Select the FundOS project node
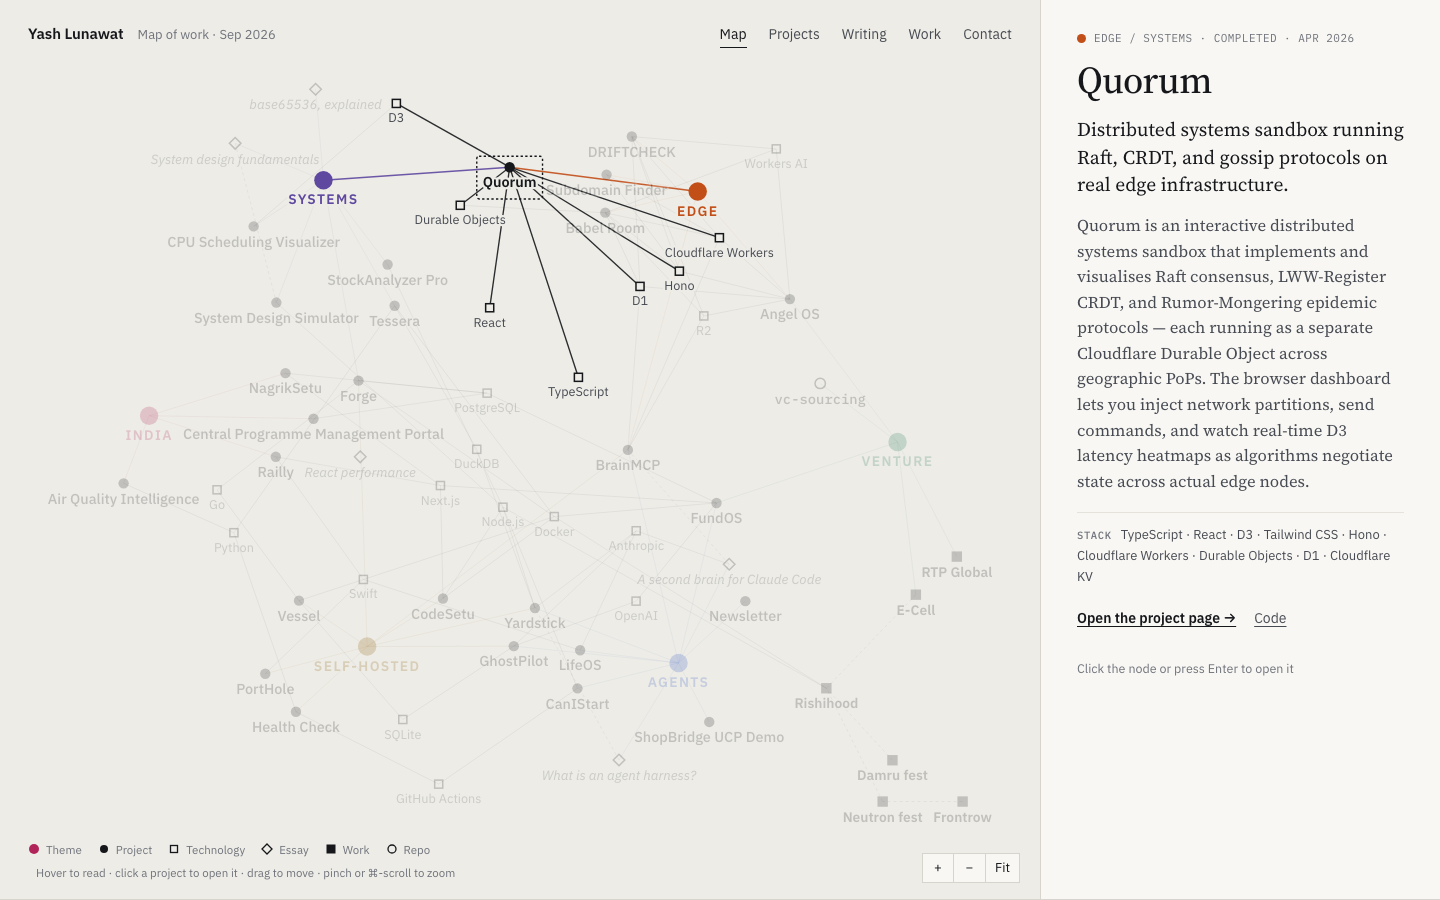This screenshot has height=900, width=1440. 716,503
